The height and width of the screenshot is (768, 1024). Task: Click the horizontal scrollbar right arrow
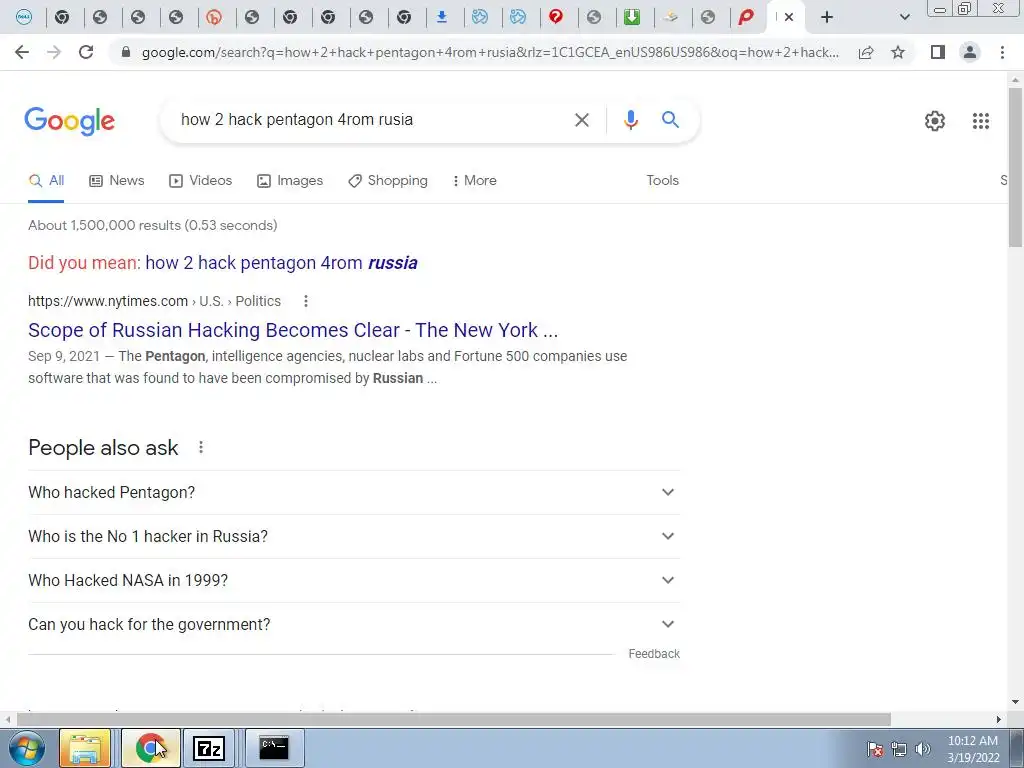point(999,719)
